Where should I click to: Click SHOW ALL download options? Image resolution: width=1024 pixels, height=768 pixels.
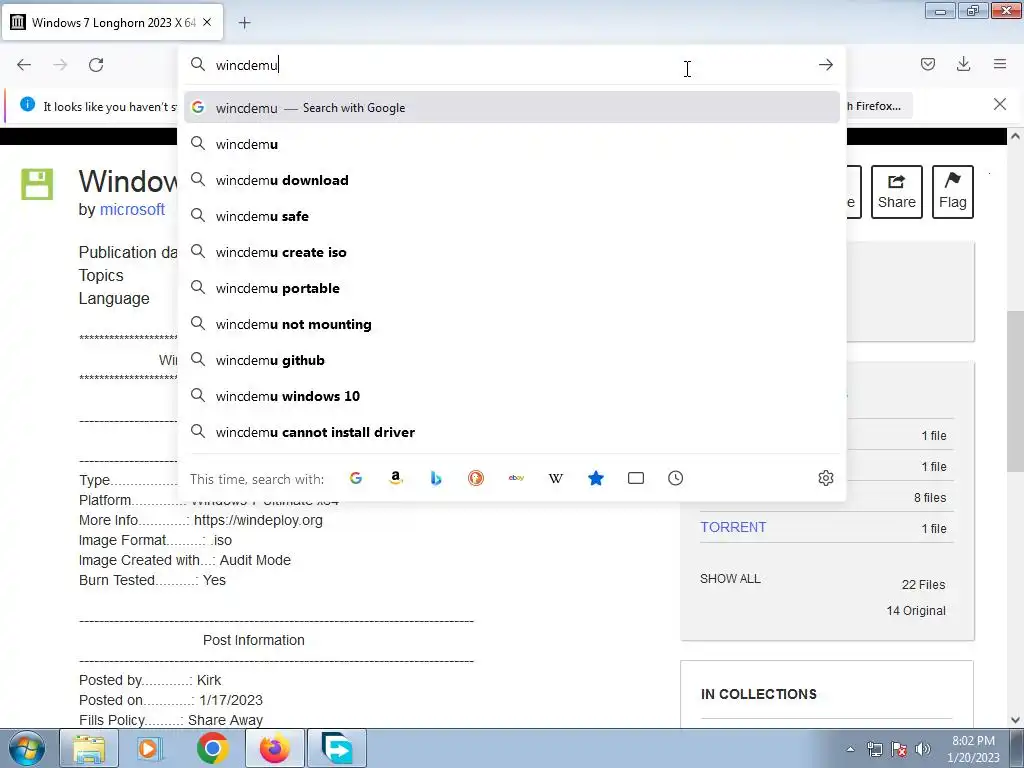tap(730, 579)
